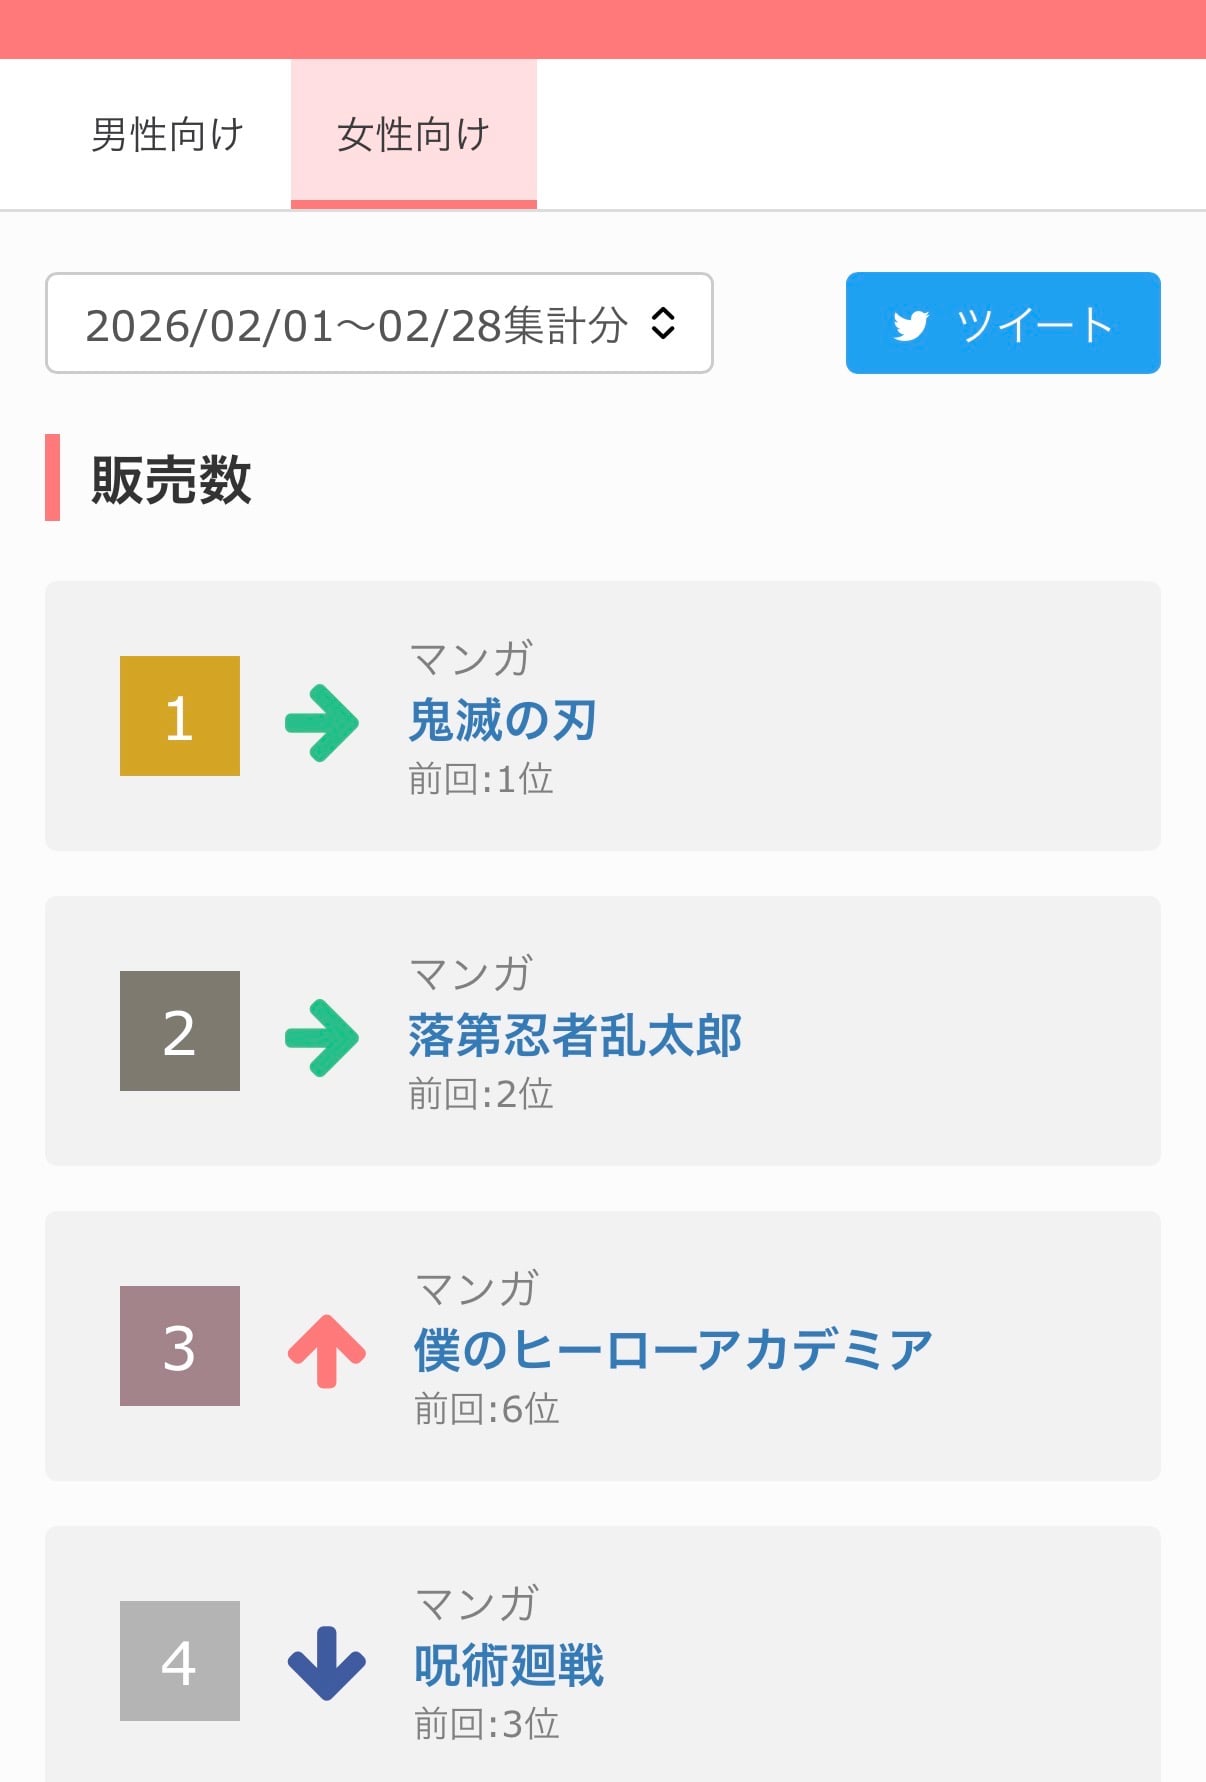Select the 女性向け tab
This screenshot has height=1782, width=1206.
[x=413, y=135]
